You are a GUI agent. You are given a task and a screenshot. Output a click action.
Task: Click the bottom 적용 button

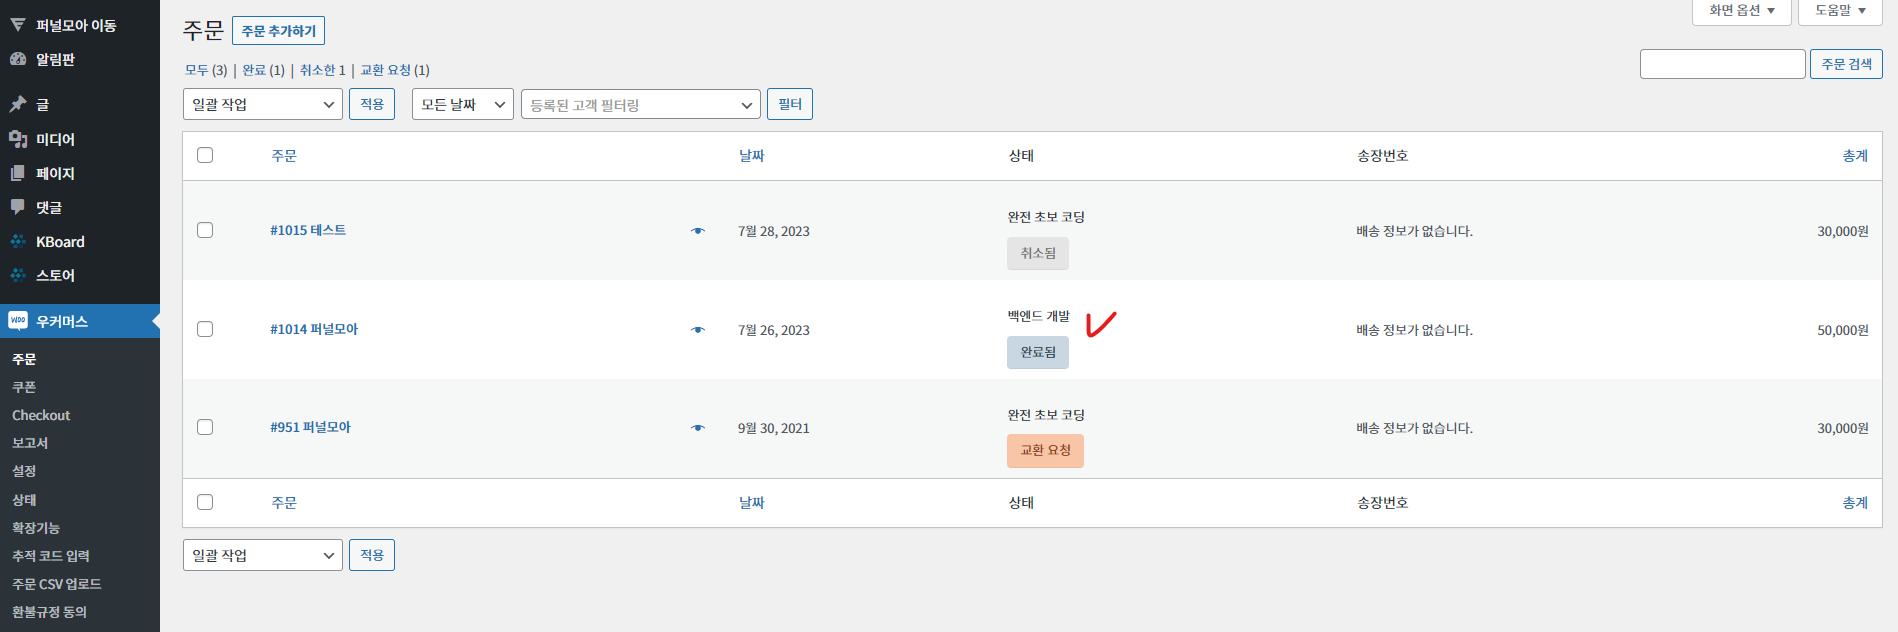372,555
